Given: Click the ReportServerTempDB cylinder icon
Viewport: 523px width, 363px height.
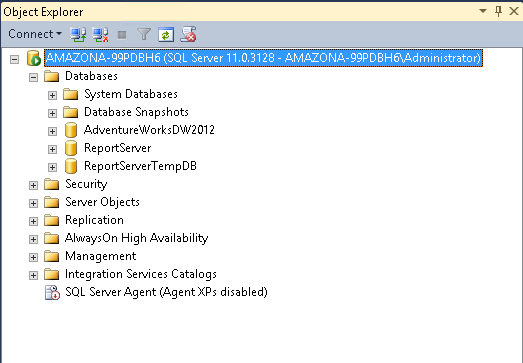Looking at the screenshot, I should point(71,166).
